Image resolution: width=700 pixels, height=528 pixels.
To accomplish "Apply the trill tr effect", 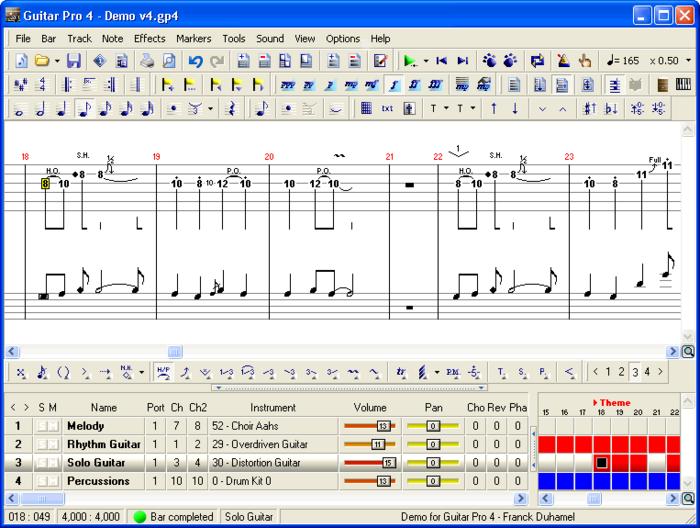I will tap(401, 371).
